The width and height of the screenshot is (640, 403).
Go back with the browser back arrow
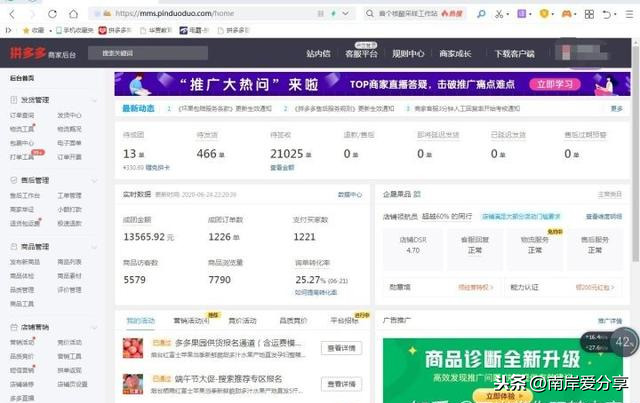pyautogui.click(x=12, y=14)
